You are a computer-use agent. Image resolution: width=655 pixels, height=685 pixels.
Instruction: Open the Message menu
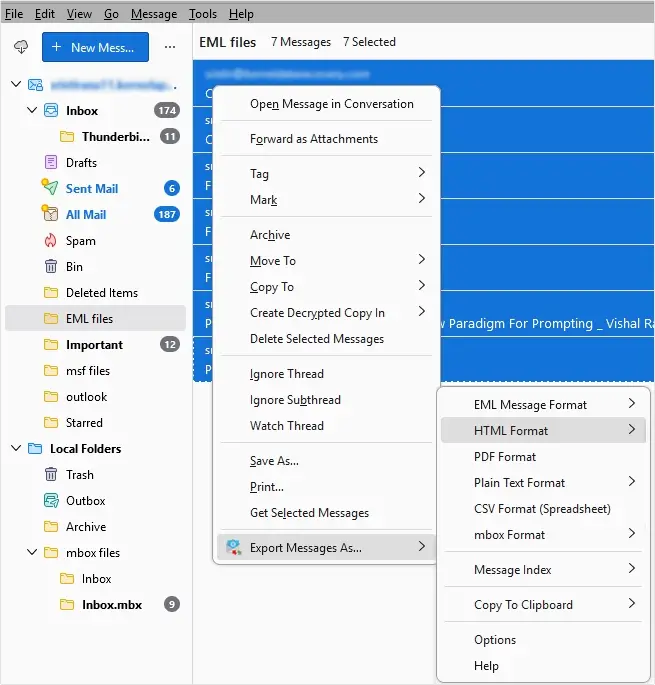[x=154, y=14]
